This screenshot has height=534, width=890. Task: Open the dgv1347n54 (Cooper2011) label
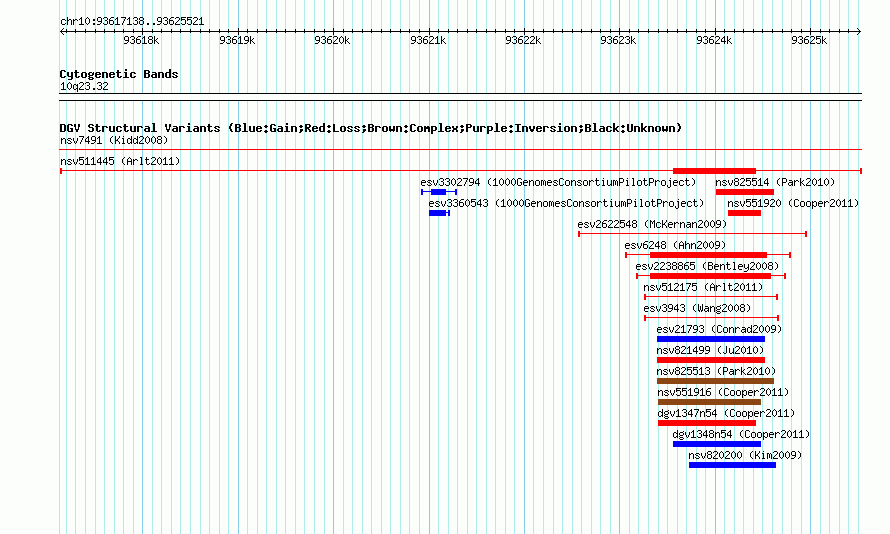click(726, 413)
